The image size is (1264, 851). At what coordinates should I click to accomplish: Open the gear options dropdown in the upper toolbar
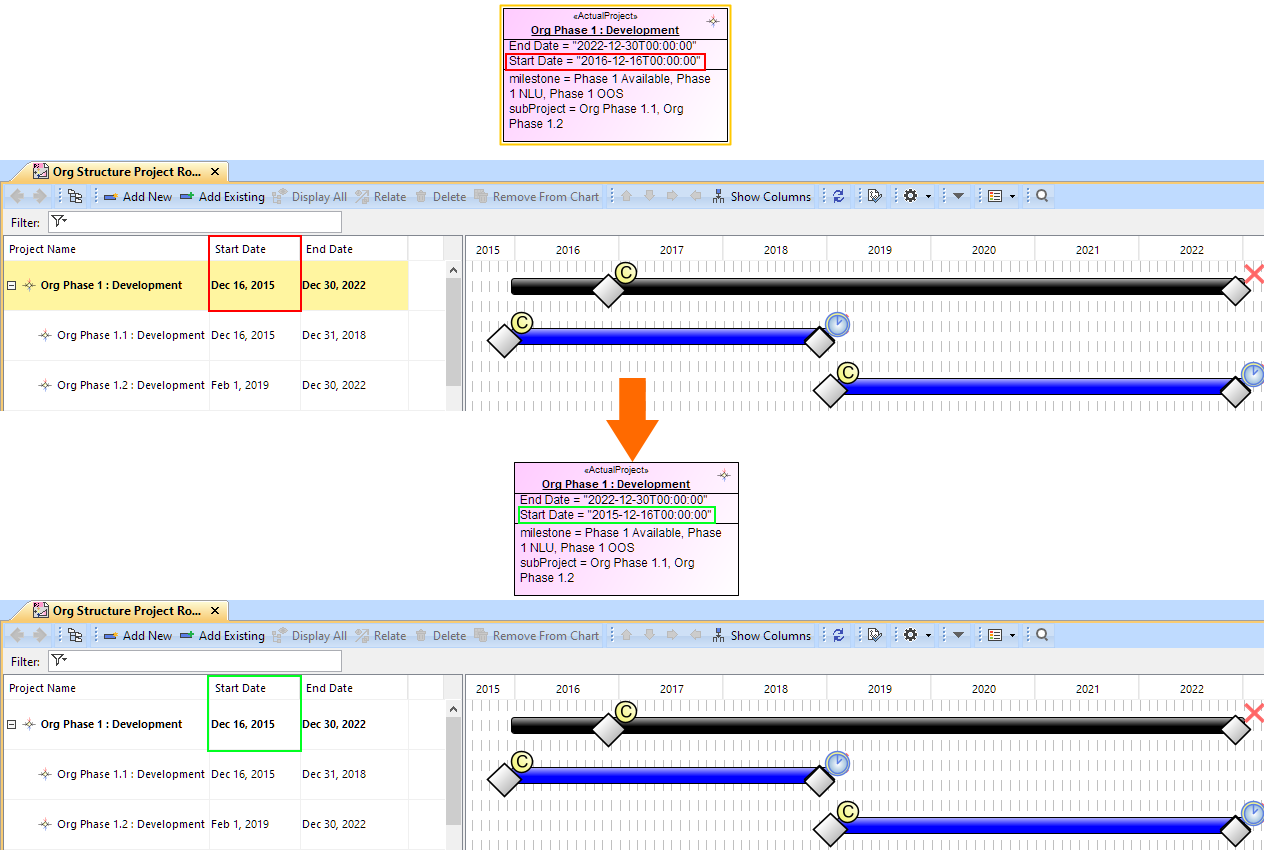(x=915, y=197)
